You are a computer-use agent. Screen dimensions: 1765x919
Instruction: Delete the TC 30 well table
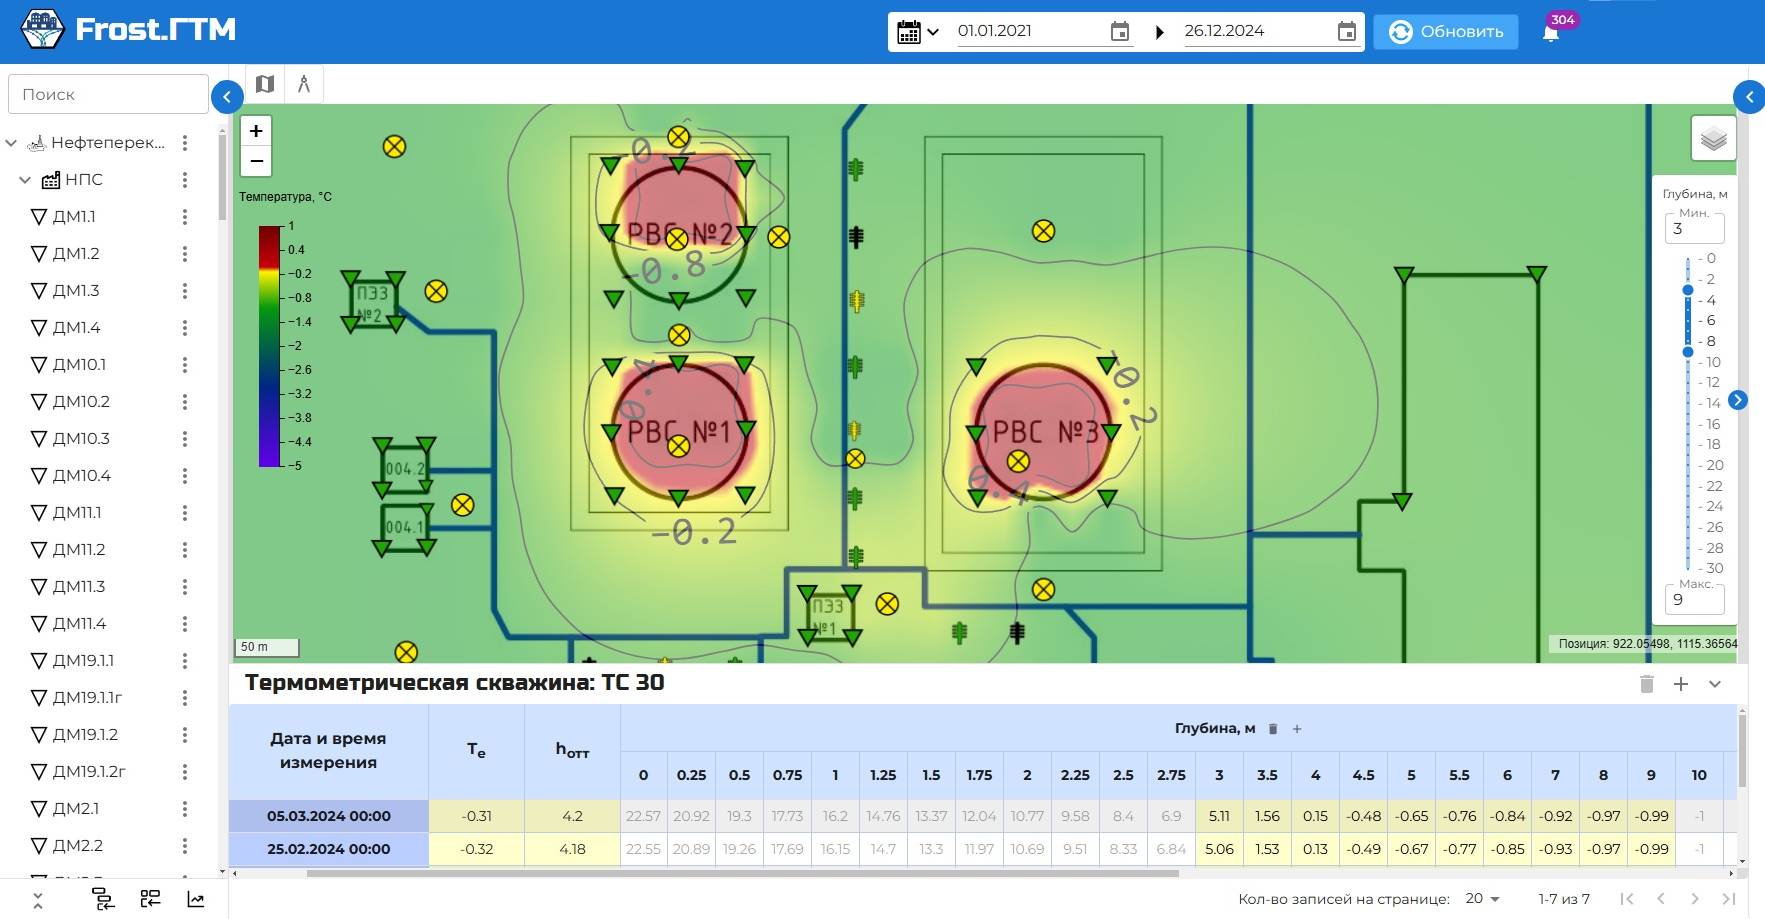coord(1646,684)
